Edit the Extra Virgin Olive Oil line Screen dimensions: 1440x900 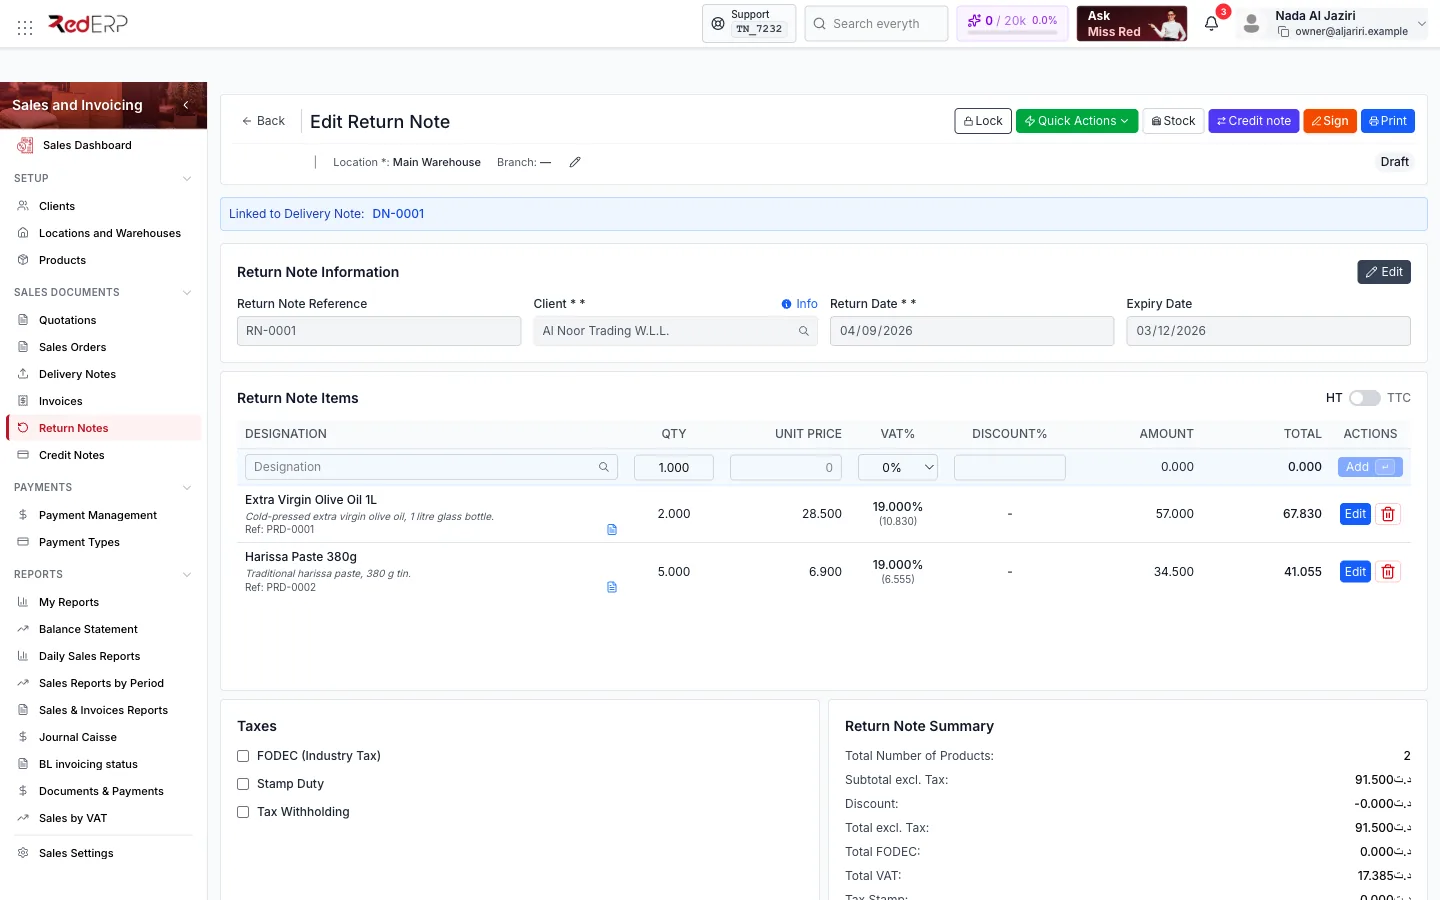point(1355,514)
